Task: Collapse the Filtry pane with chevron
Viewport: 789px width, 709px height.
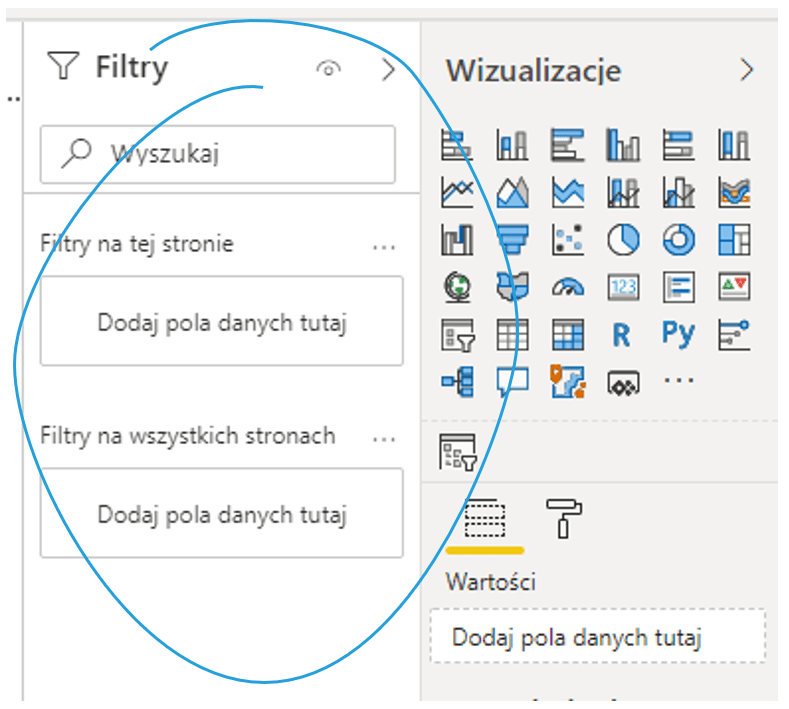Action: 389,69
